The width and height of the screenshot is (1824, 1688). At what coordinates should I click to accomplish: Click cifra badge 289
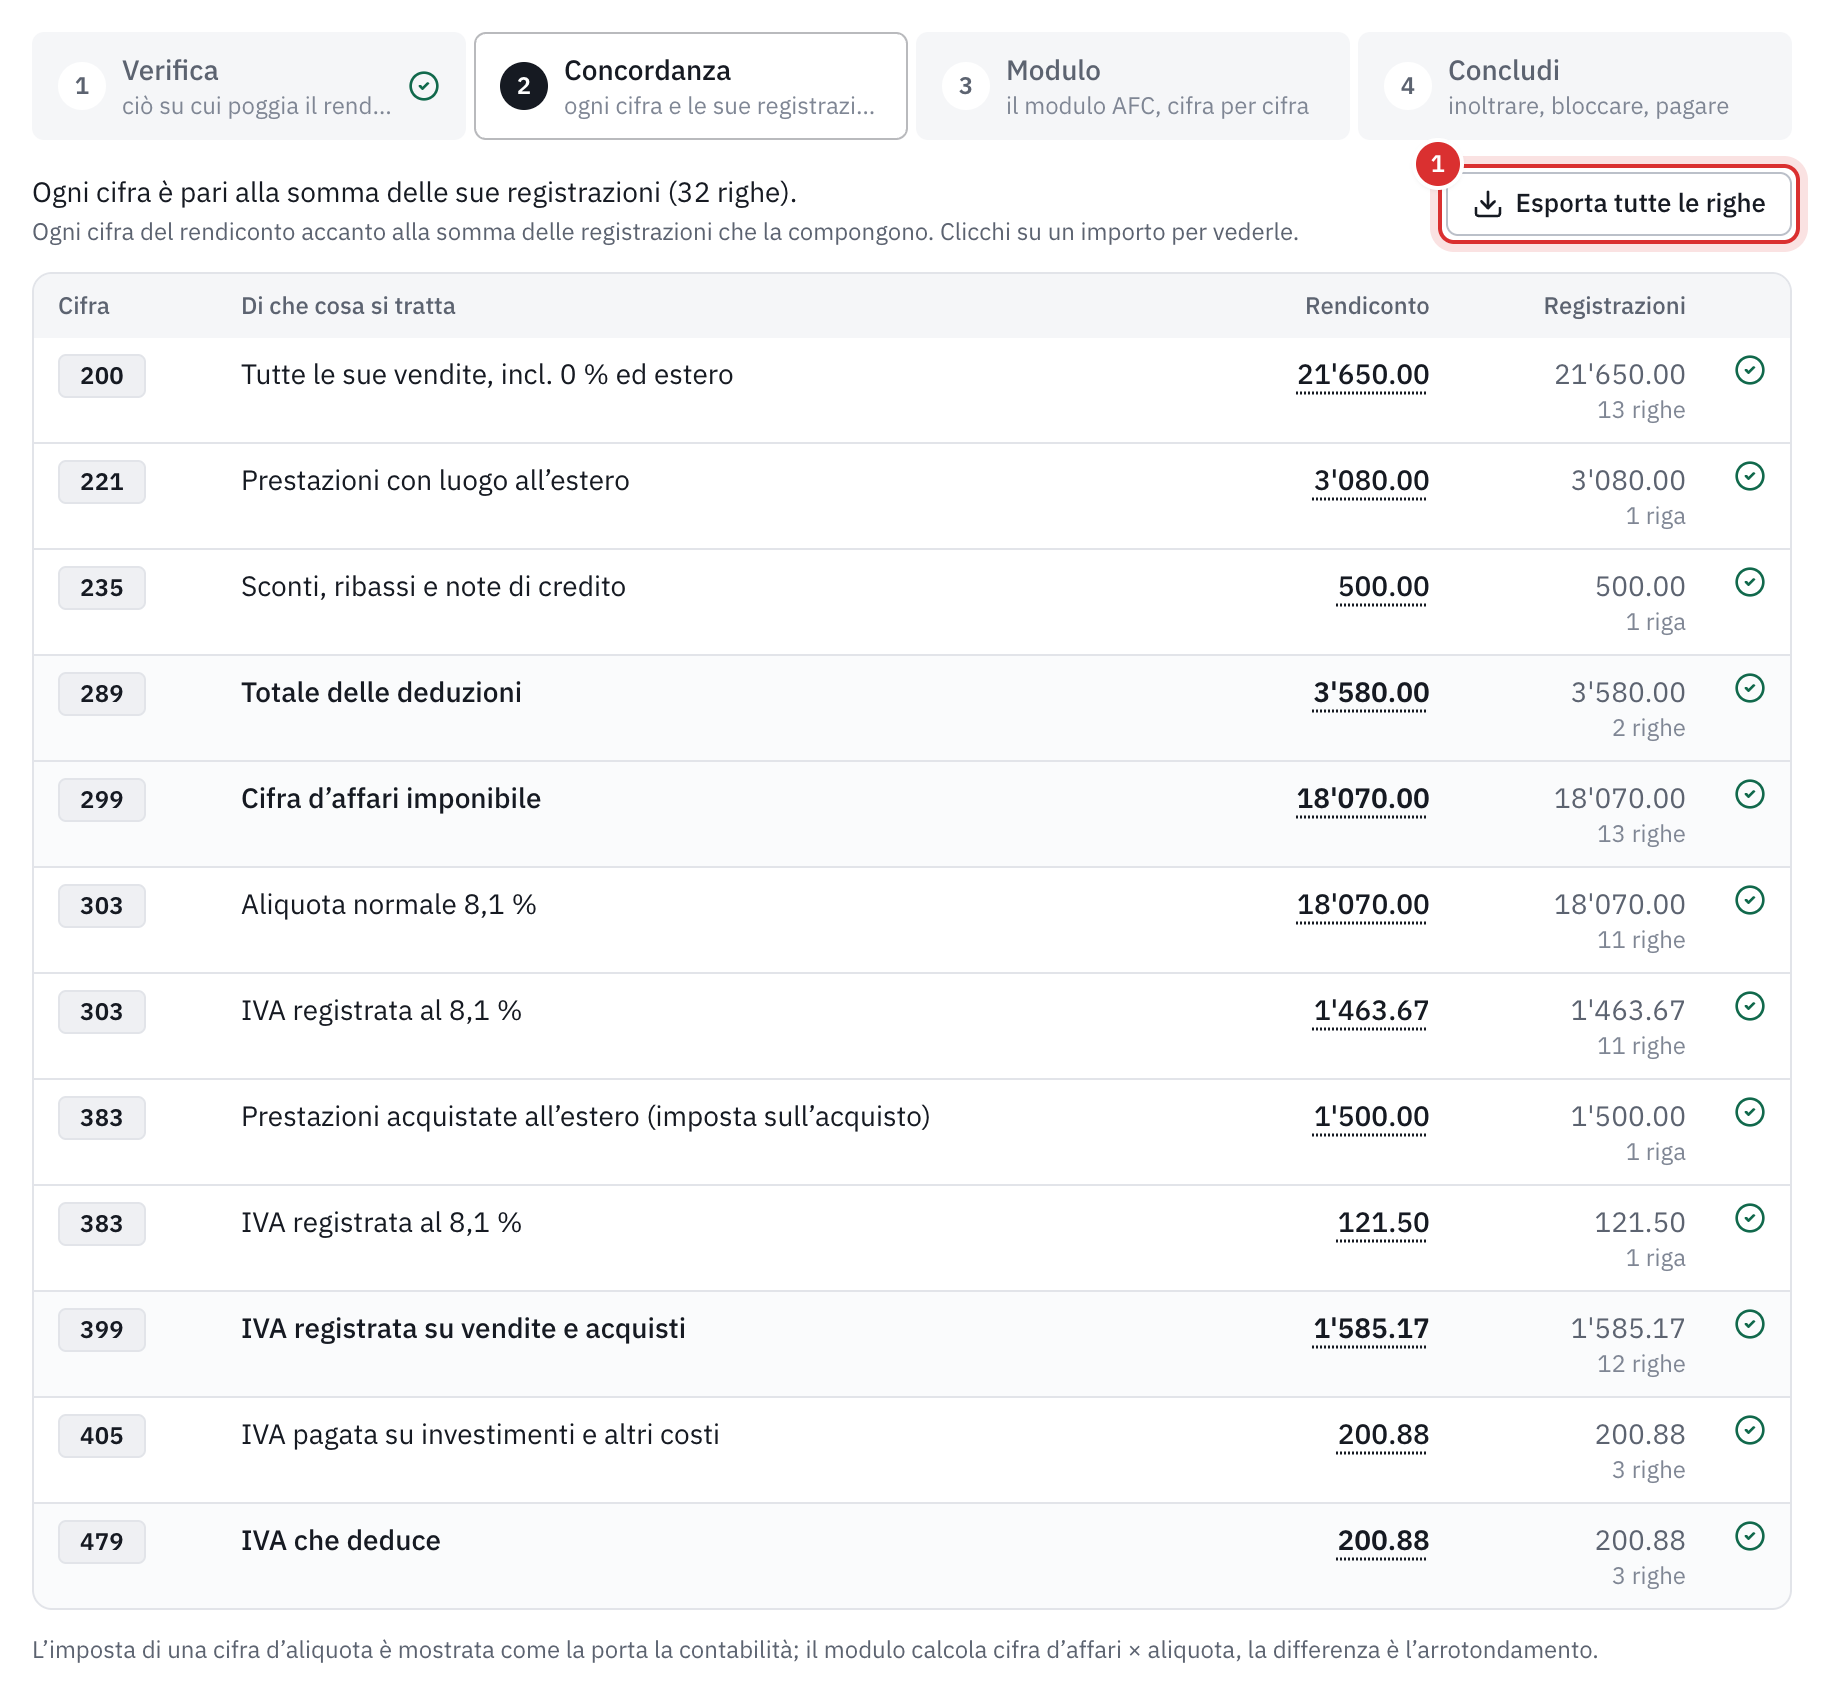pos(102,694)
